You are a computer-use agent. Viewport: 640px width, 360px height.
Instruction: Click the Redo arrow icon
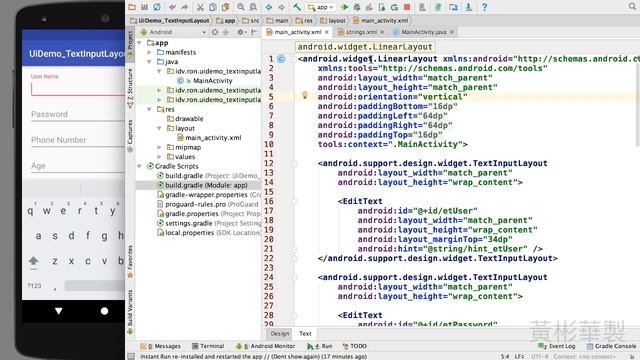(184, 7)
